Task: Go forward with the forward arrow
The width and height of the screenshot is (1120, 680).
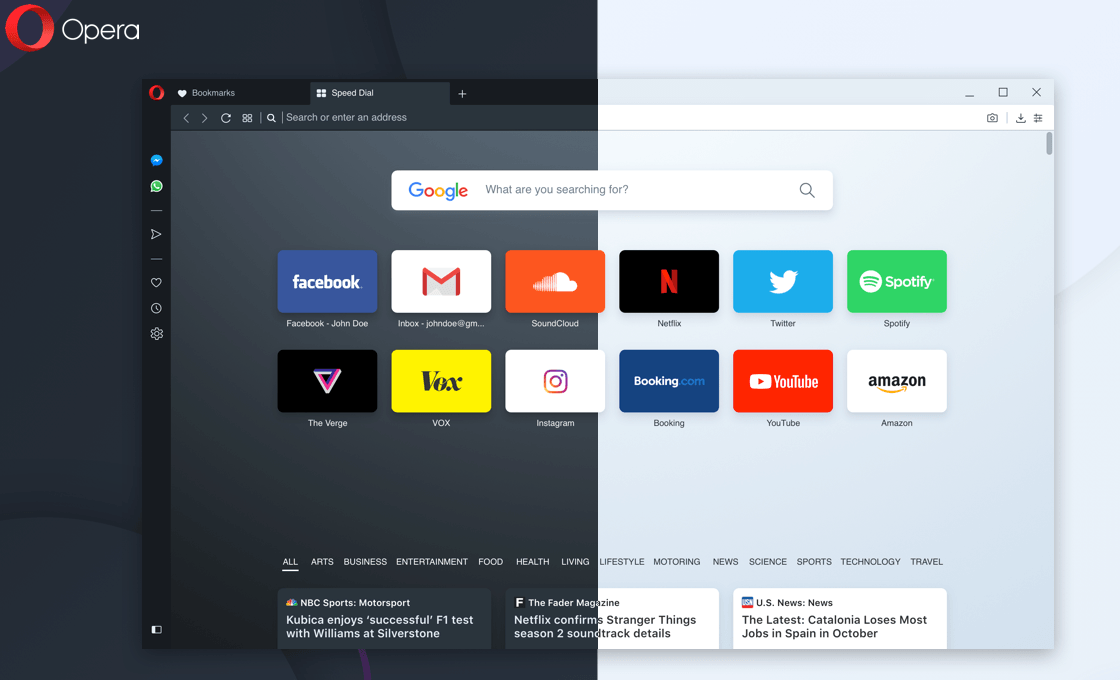Action: (204, 118)
